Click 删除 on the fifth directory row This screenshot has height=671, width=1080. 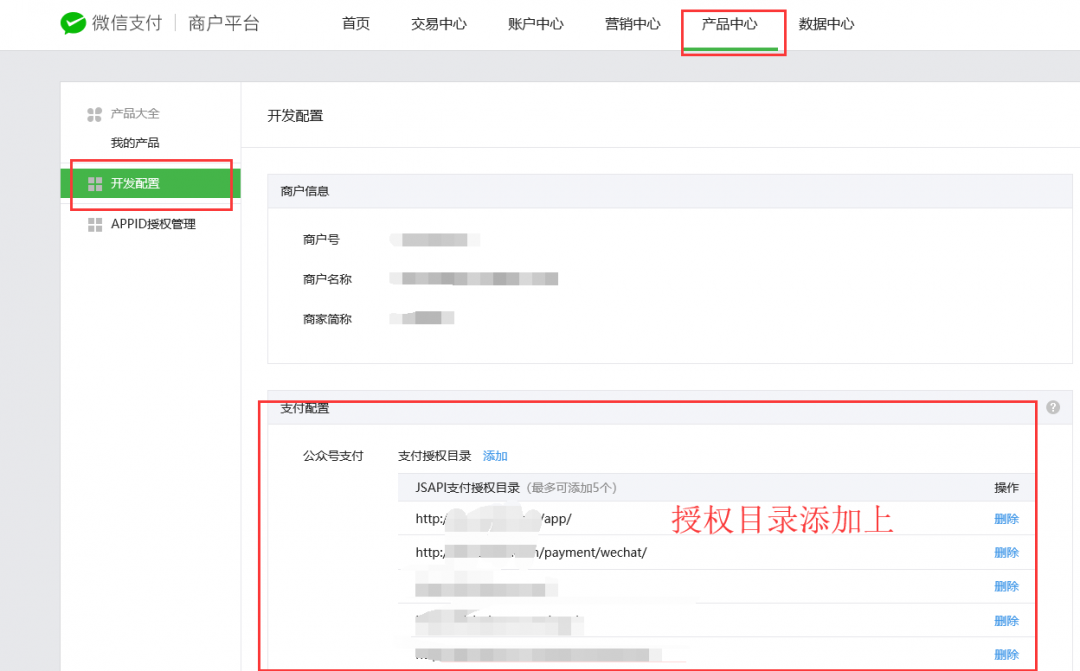pyautogui.click(x=1006, y=654)
